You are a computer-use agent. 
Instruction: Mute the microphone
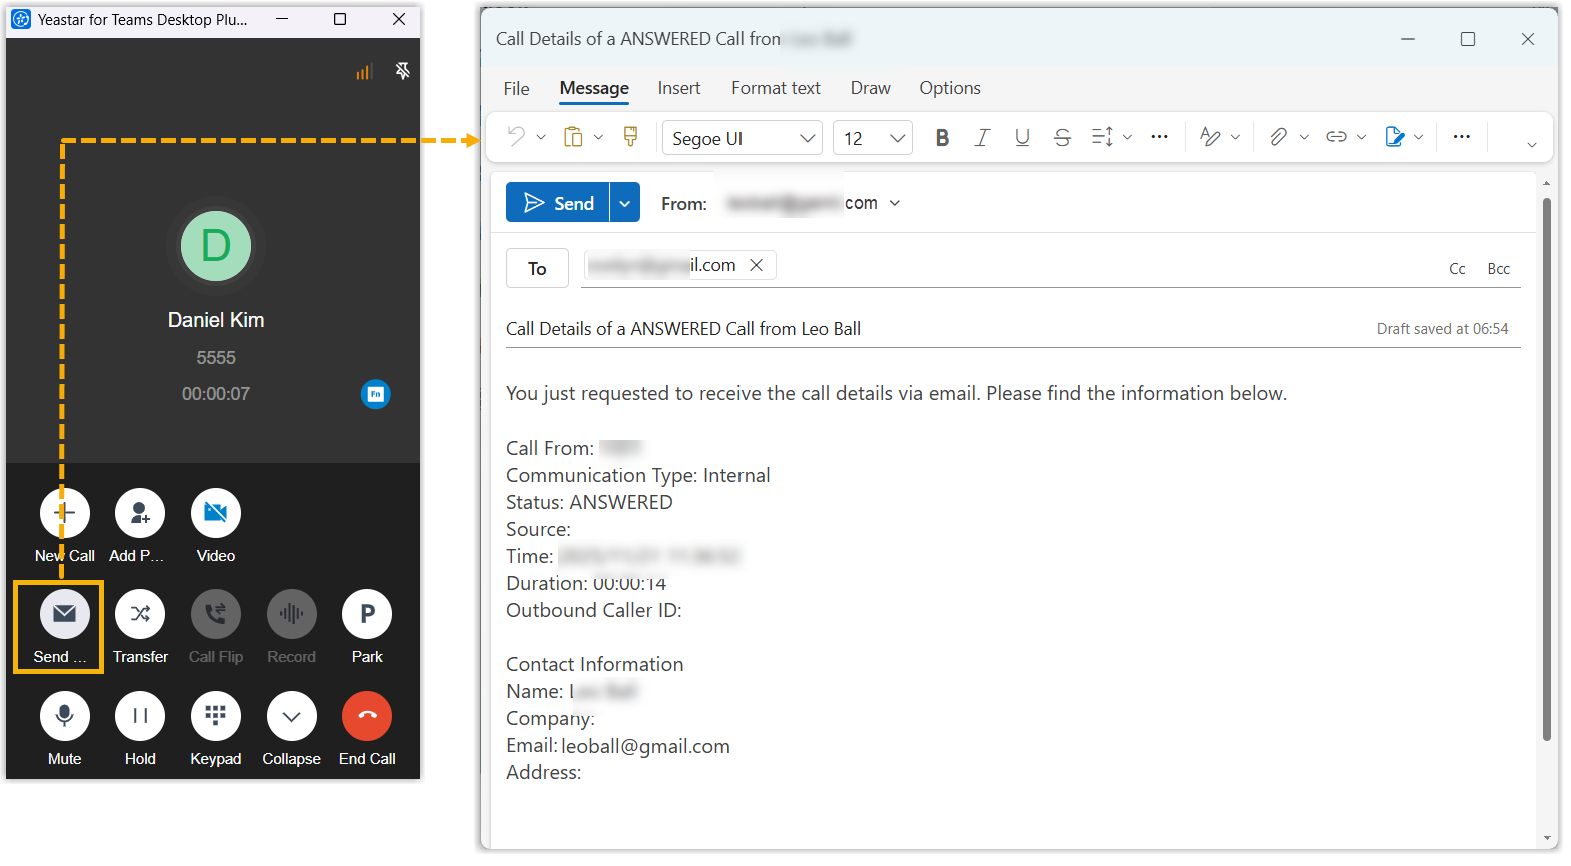point(64,716)
